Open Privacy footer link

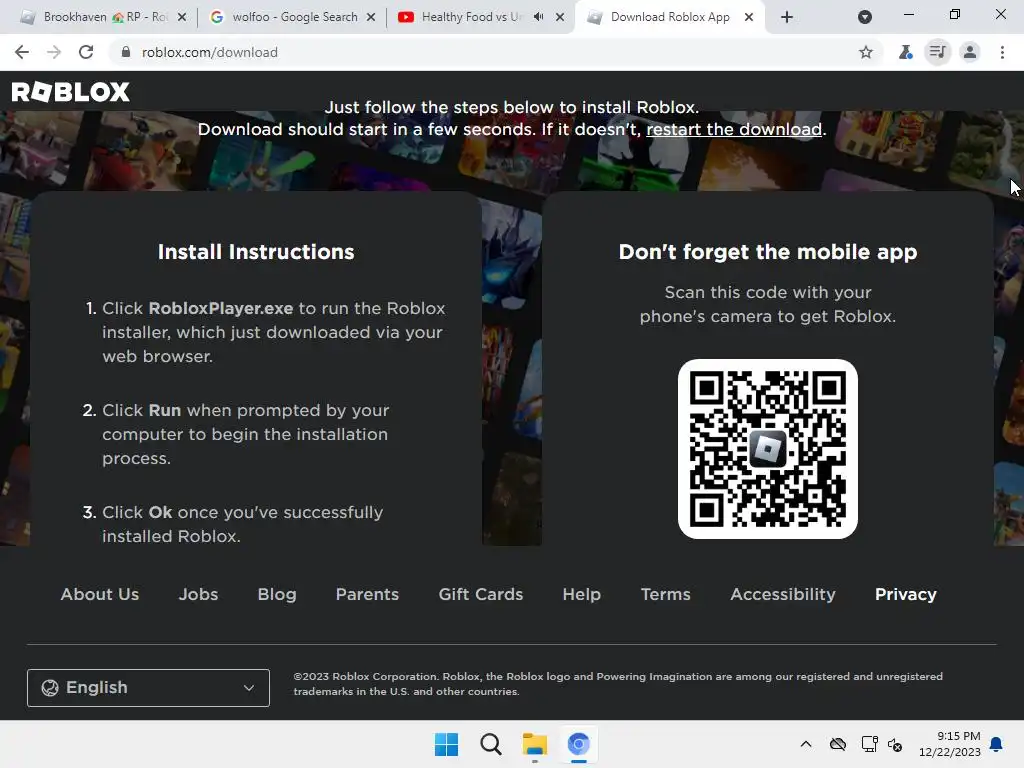pyautogui.click(x=906, y=594)
